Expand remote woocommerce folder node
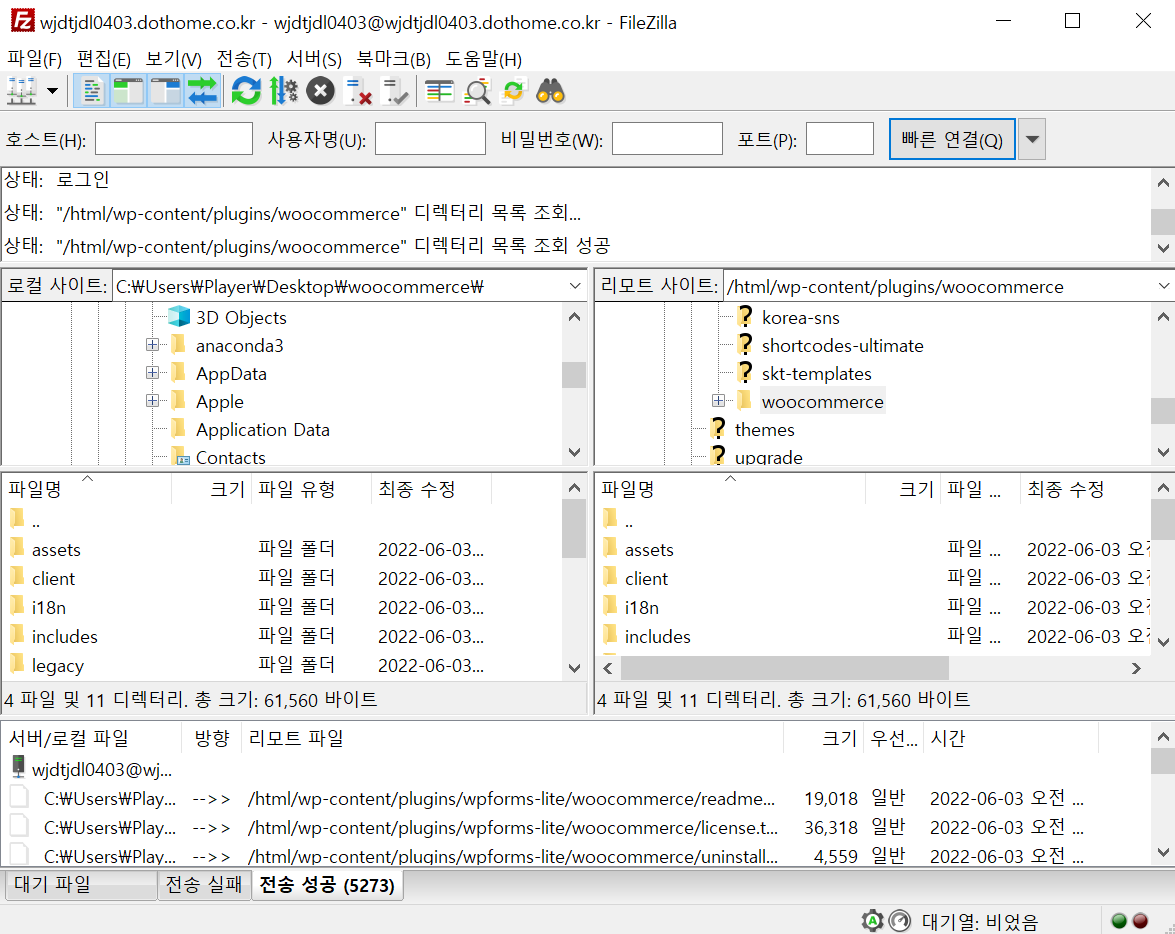The image size is (1175, 934). pos(718,400)
